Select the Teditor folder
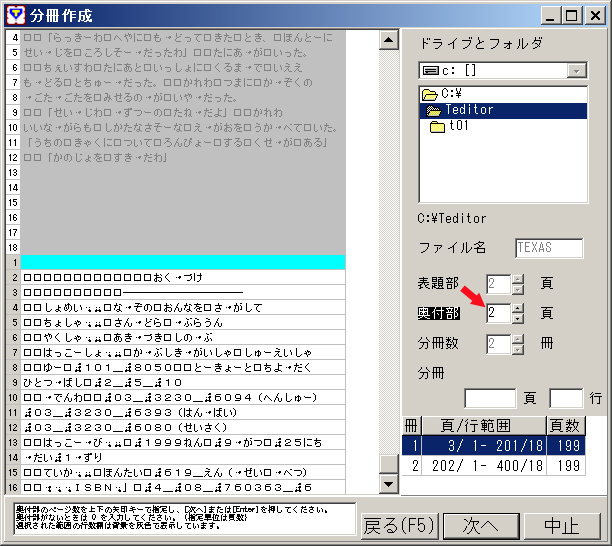 468,110
